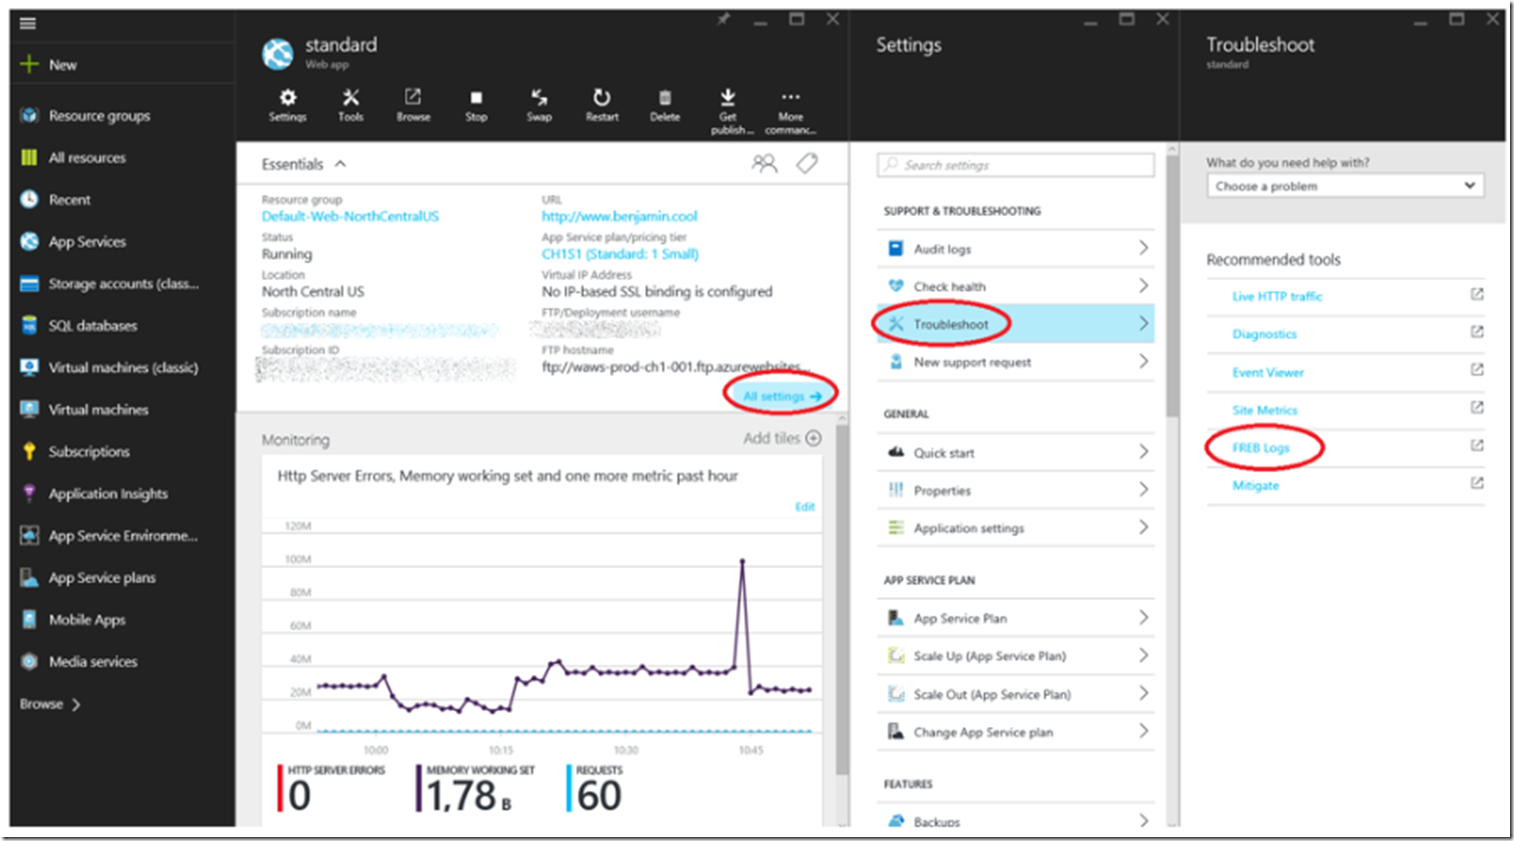Open Resource groups in sidebar

[99, 116]
